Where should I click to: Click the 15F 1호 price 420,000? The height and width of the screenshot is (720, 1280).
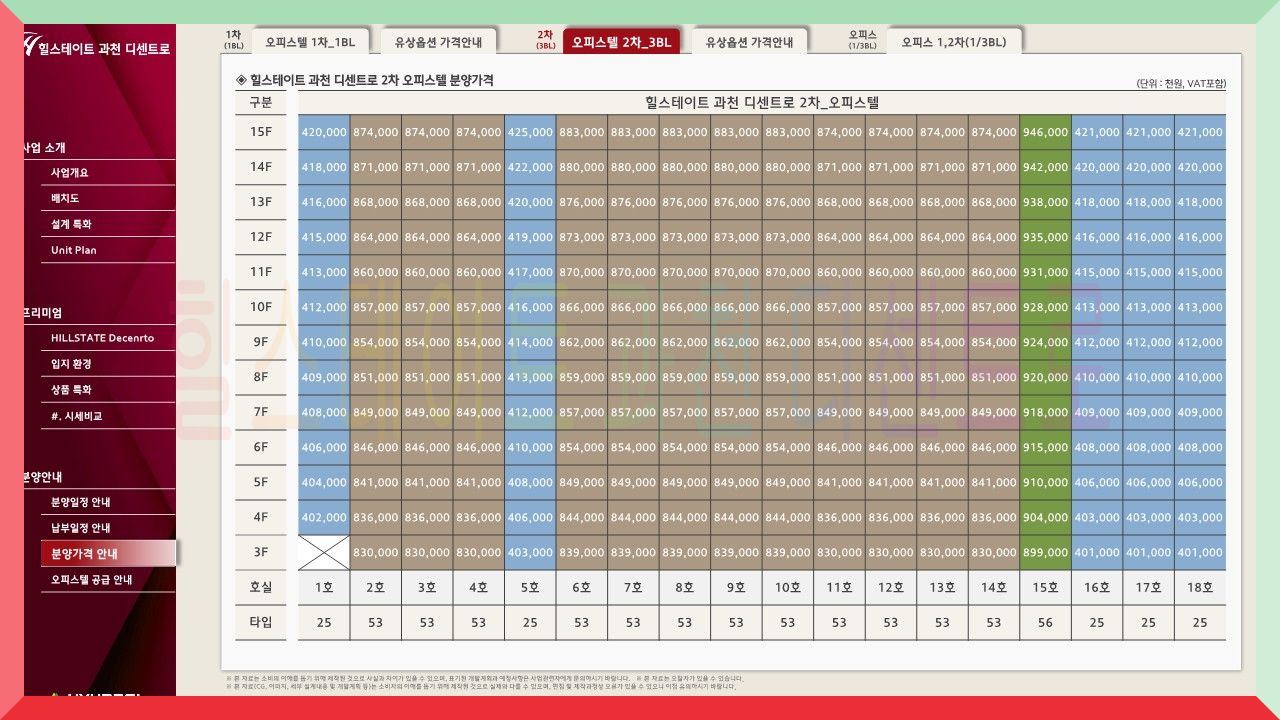(x=324, y=132)
